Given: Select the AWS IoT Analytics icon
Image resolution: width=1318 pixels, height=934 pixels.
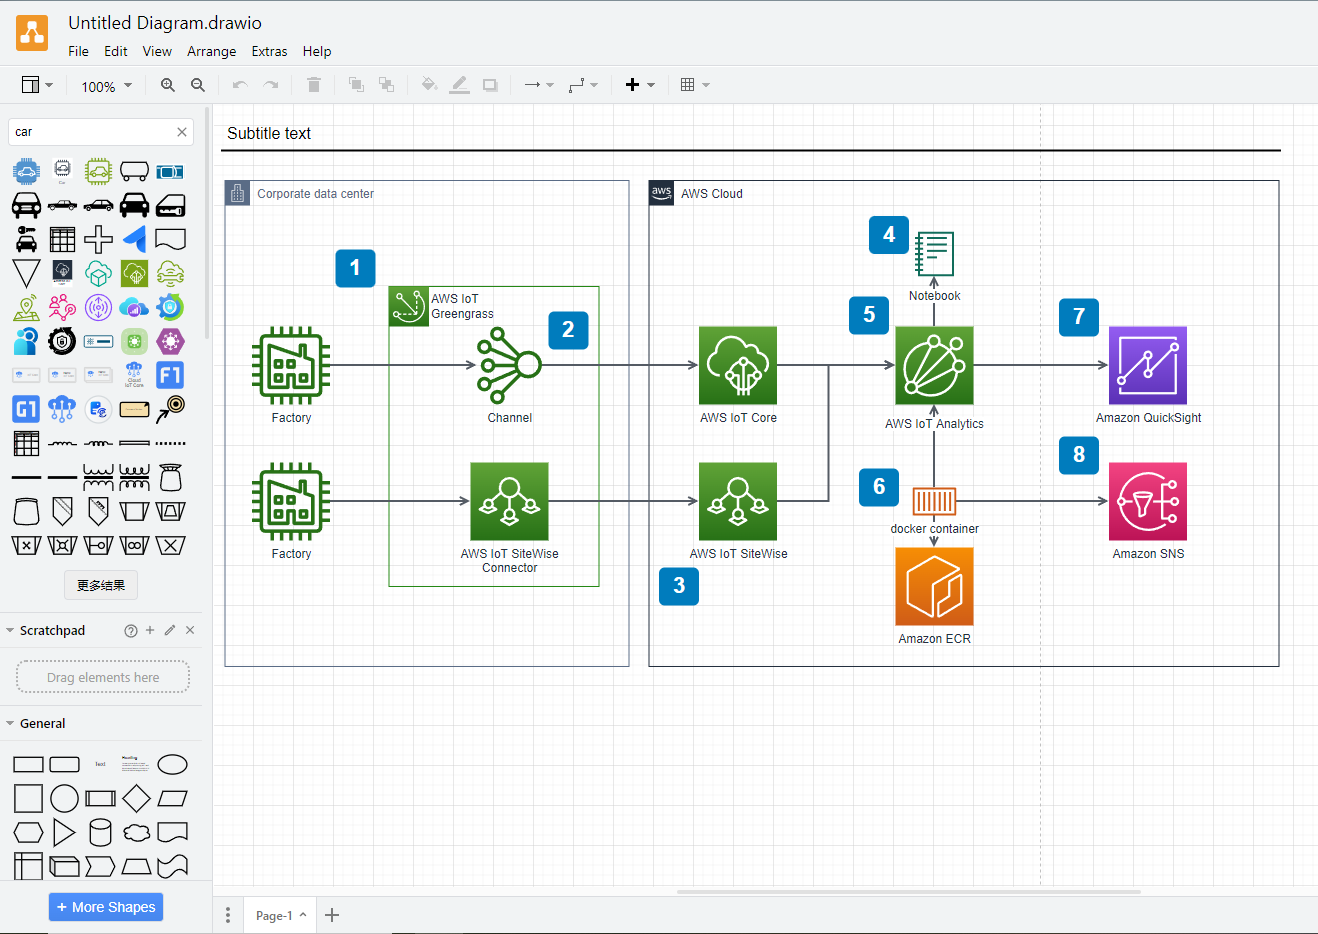Looking at the screenshot, I should pyautogui.click(x=934, y=365).
